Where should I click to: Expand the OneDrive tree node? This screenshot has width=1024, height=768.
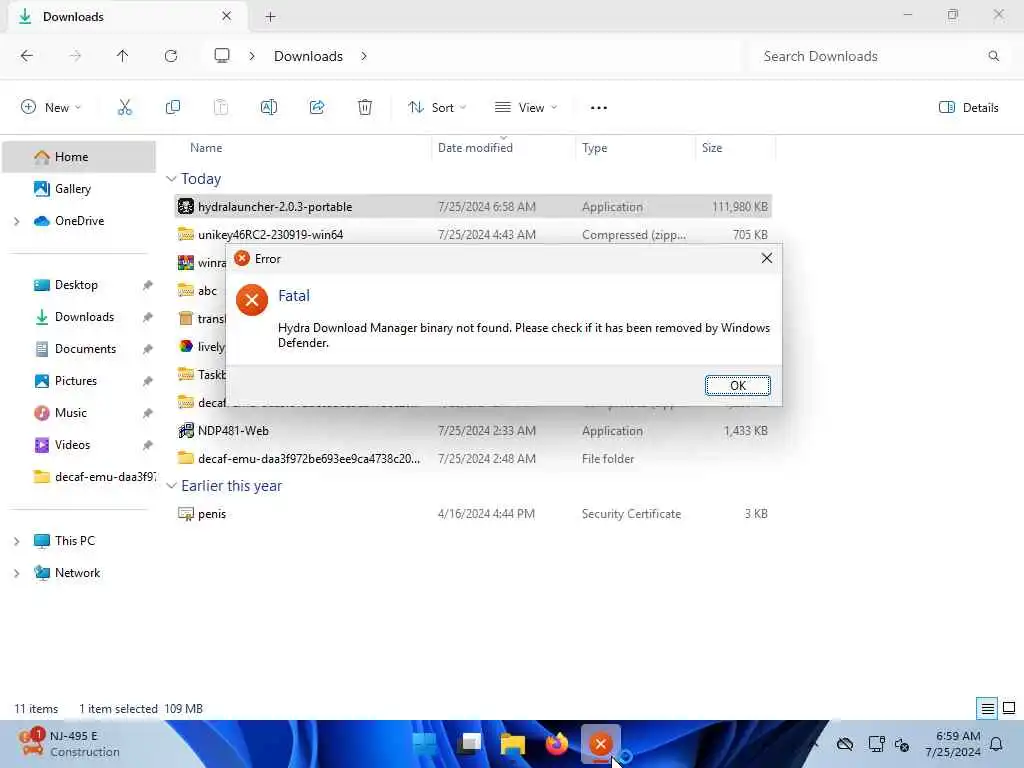[x=17, y=221]
